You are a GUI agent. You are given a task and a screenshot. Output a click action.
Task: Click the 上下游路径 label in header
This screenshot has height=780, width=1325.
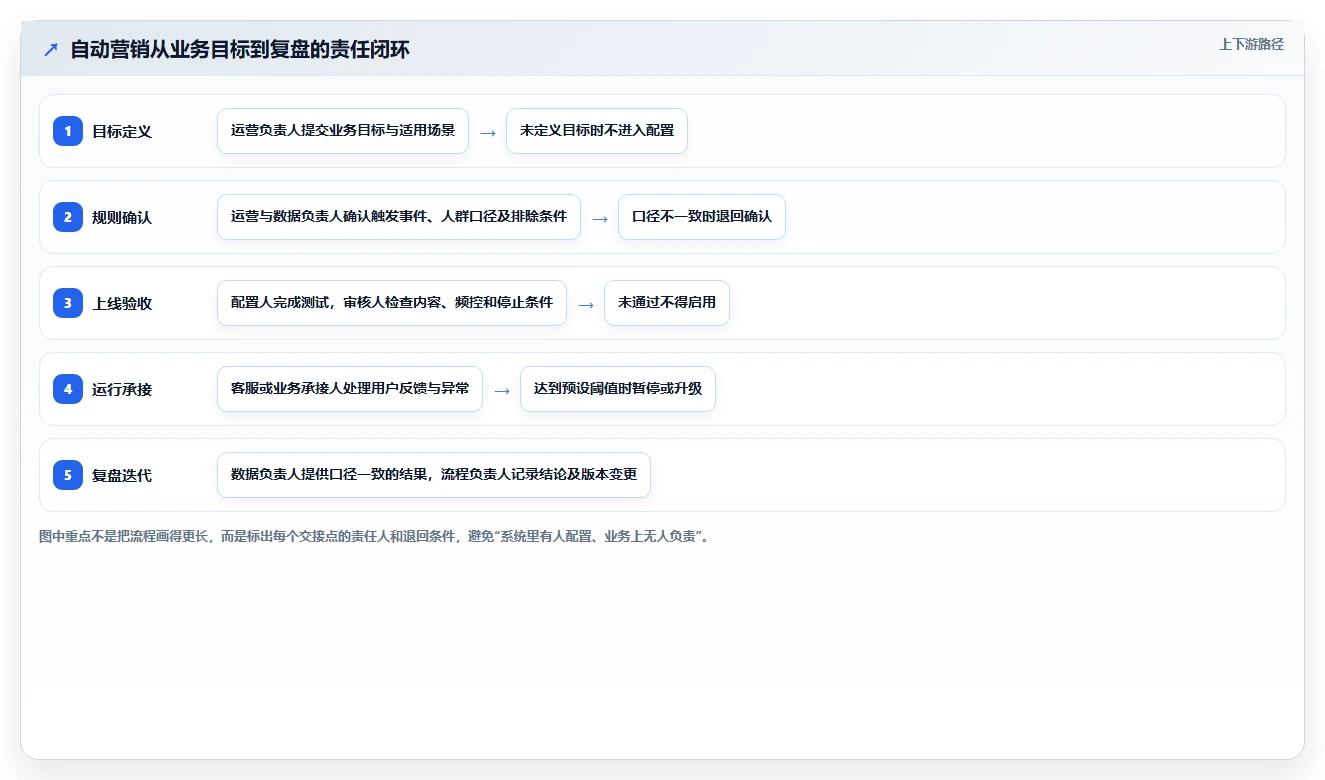(1251, 45)
